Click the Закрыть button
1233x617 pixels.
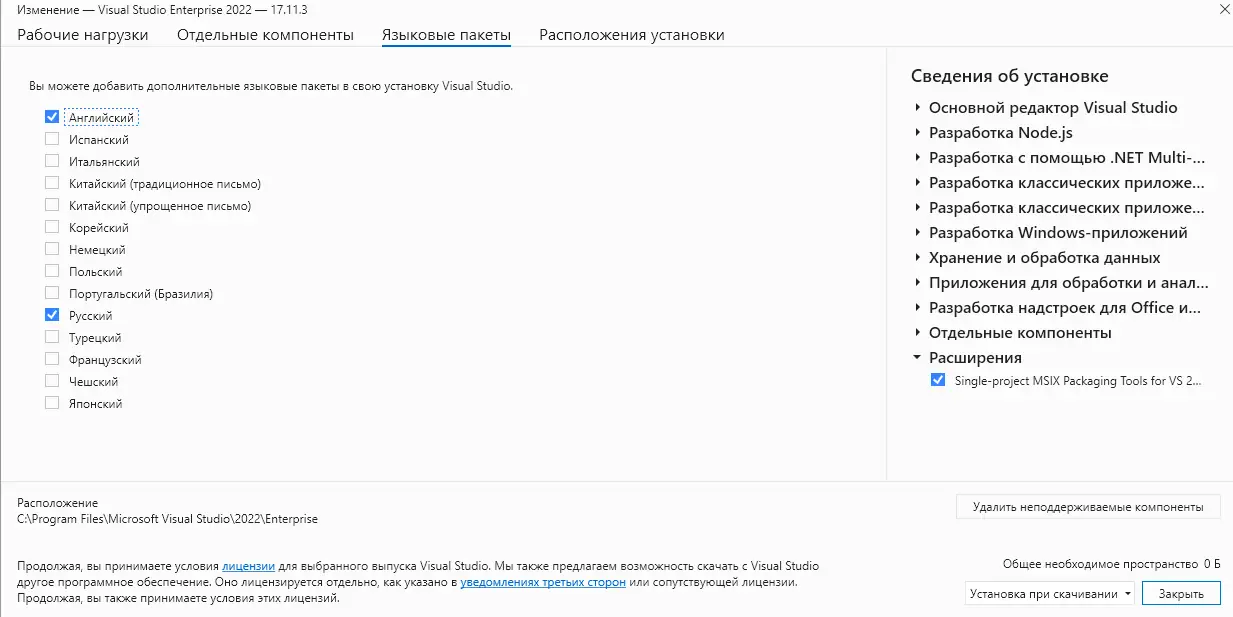click(1181, 593)
